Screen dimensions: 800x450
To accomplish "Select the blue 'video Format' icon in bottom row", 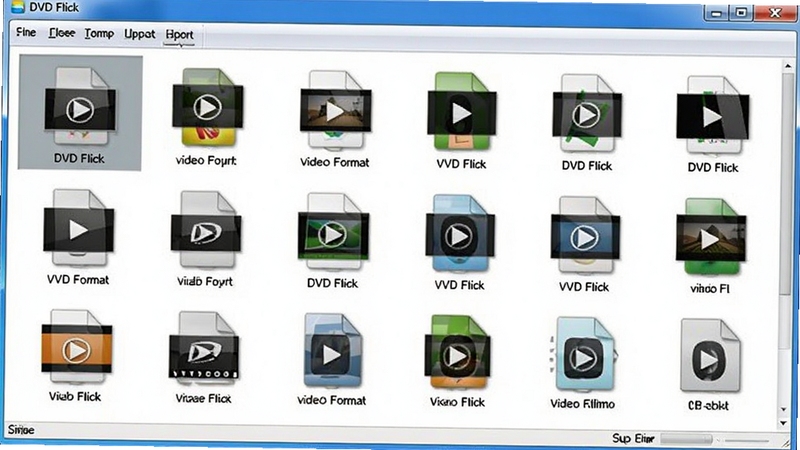I will [x=332, y=351].
